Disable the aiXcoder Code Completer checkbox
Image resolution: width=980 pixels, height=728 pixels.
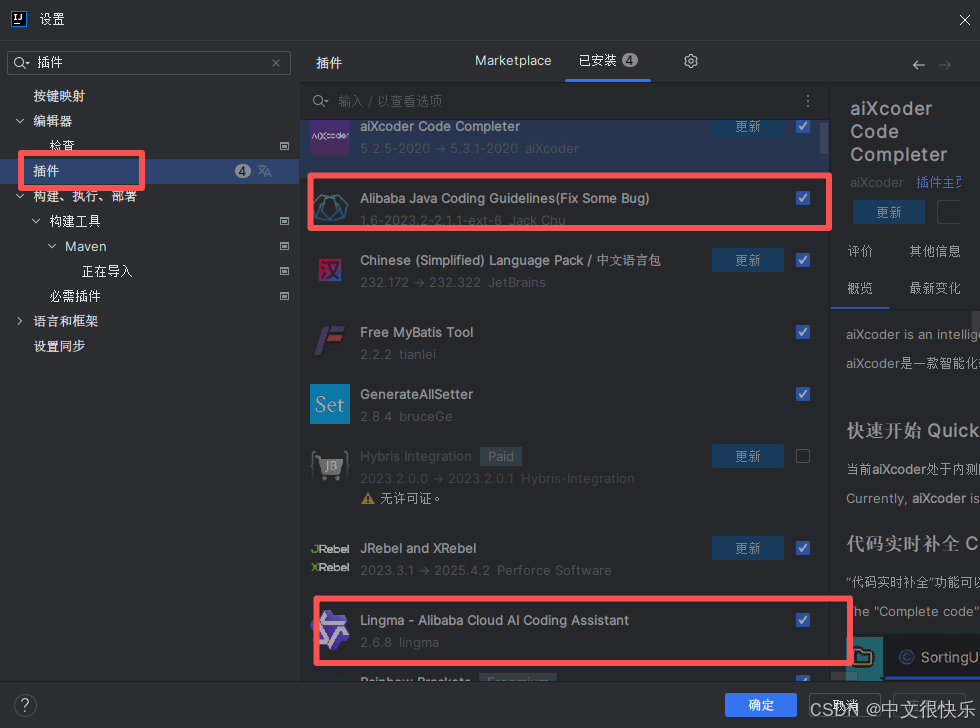pyautogui.click(x=803, y=126)
